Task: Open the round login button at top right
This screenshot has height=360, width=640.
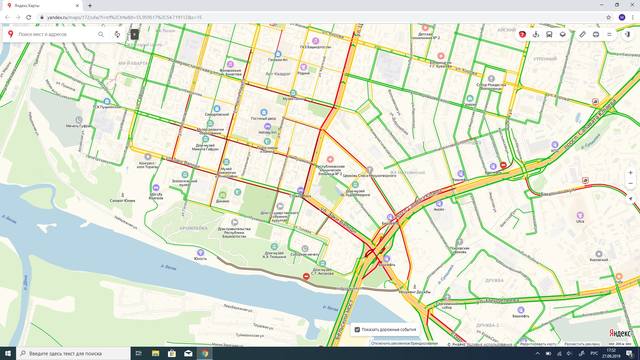Action: click(x=628, y=35)
